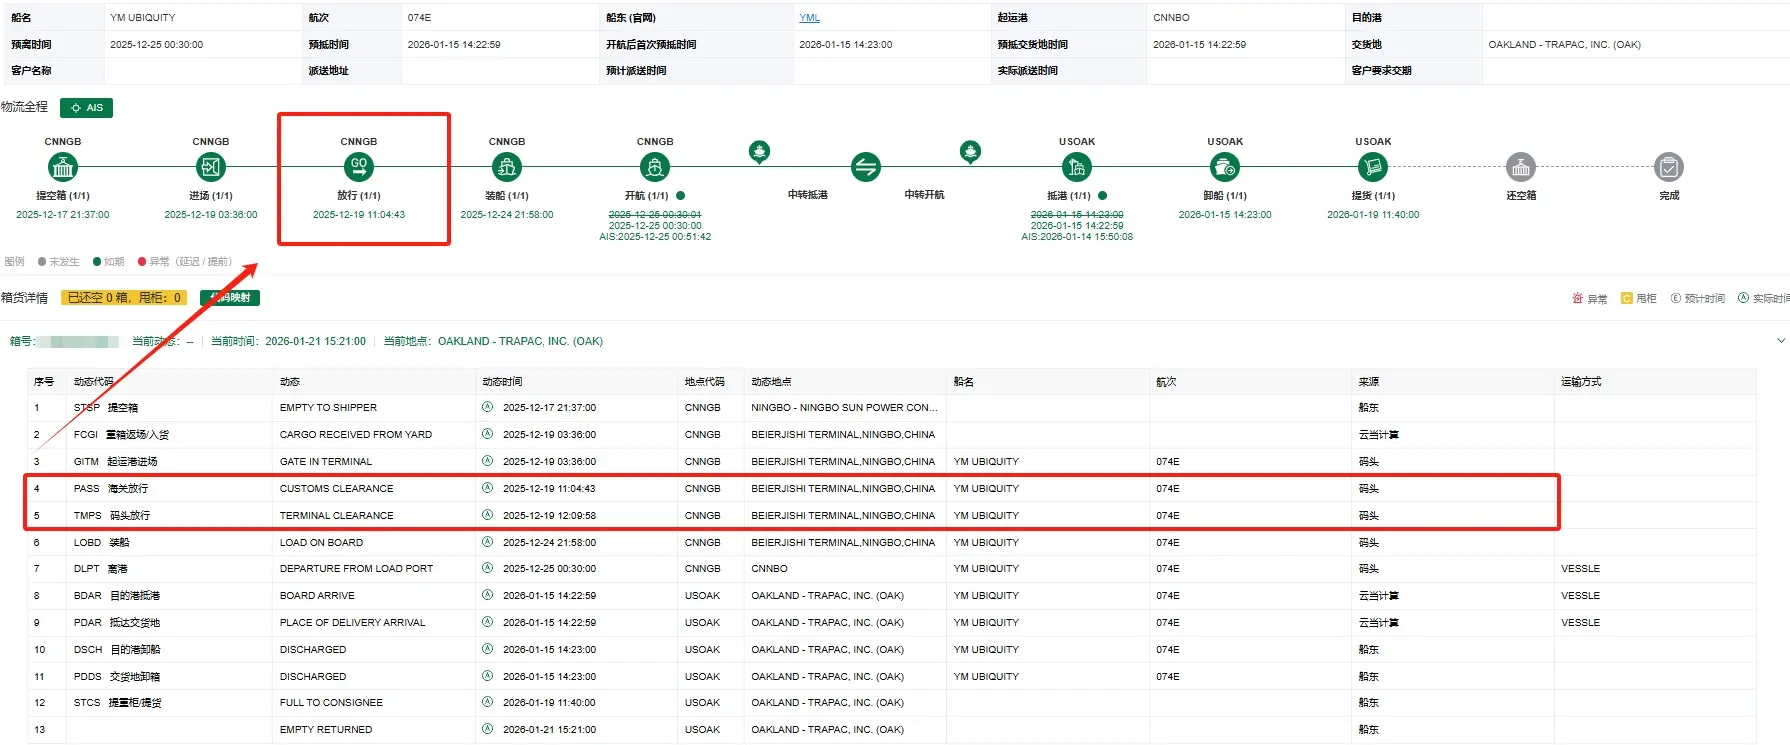Click the 装船 loading ship timeline icon
The width and height of the screenshot is (1790, 745).
[507, 167]
